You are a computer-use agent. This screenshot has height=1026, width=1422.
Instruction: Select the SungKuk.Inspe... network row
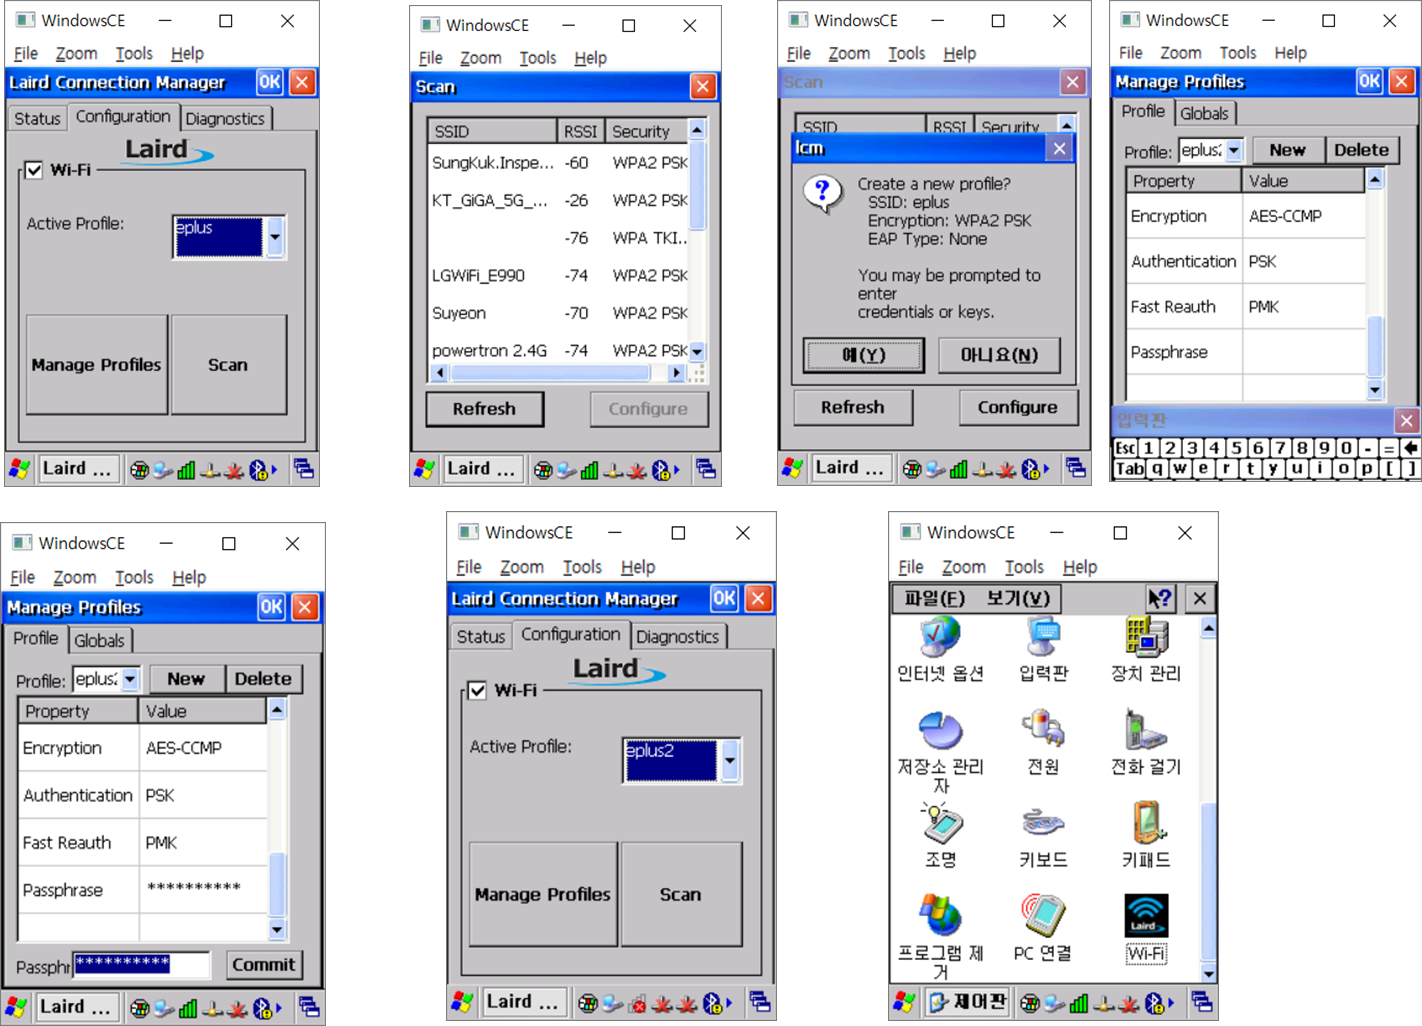tap(558, 162)
